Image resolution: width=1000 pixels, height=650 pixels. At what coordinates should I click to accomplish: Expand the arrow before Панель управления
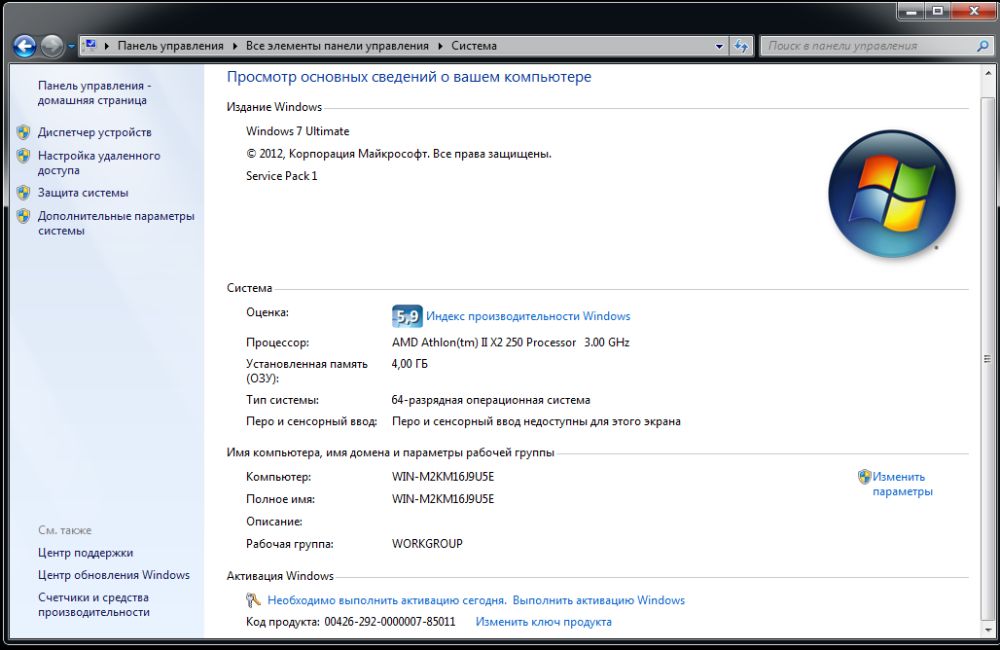pyautogui.click(x=107, y=46)
